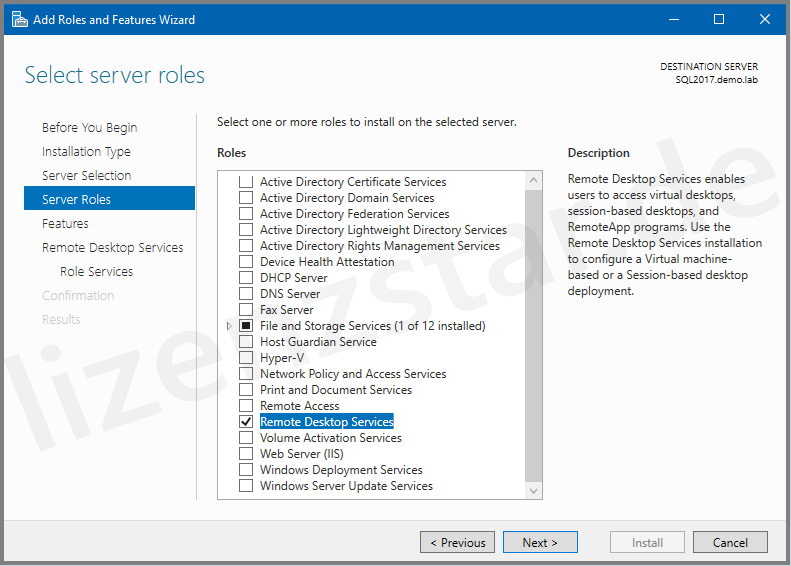
Task: Expand File and Storage Services tree node
Action: pyautogui.click(x=229, y=326)
